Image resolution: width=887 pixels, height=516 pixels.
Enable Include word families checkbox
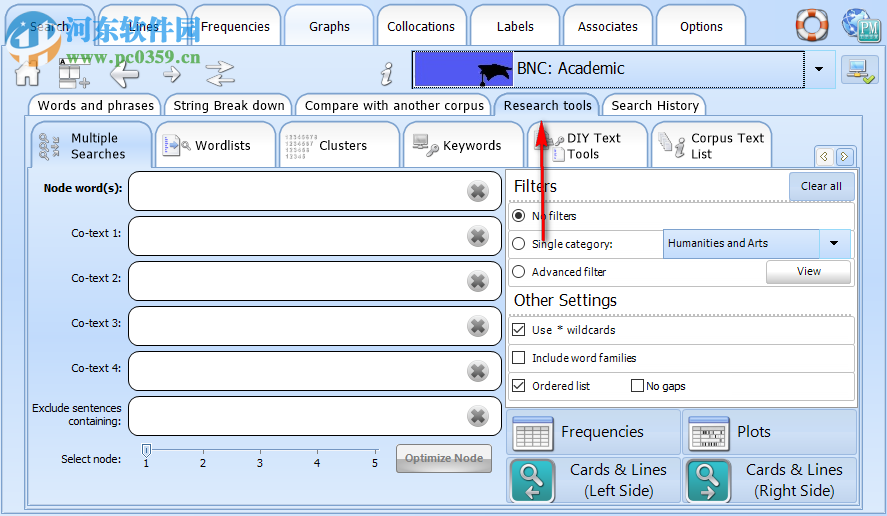pyautogui.click(x=518, y=358)
